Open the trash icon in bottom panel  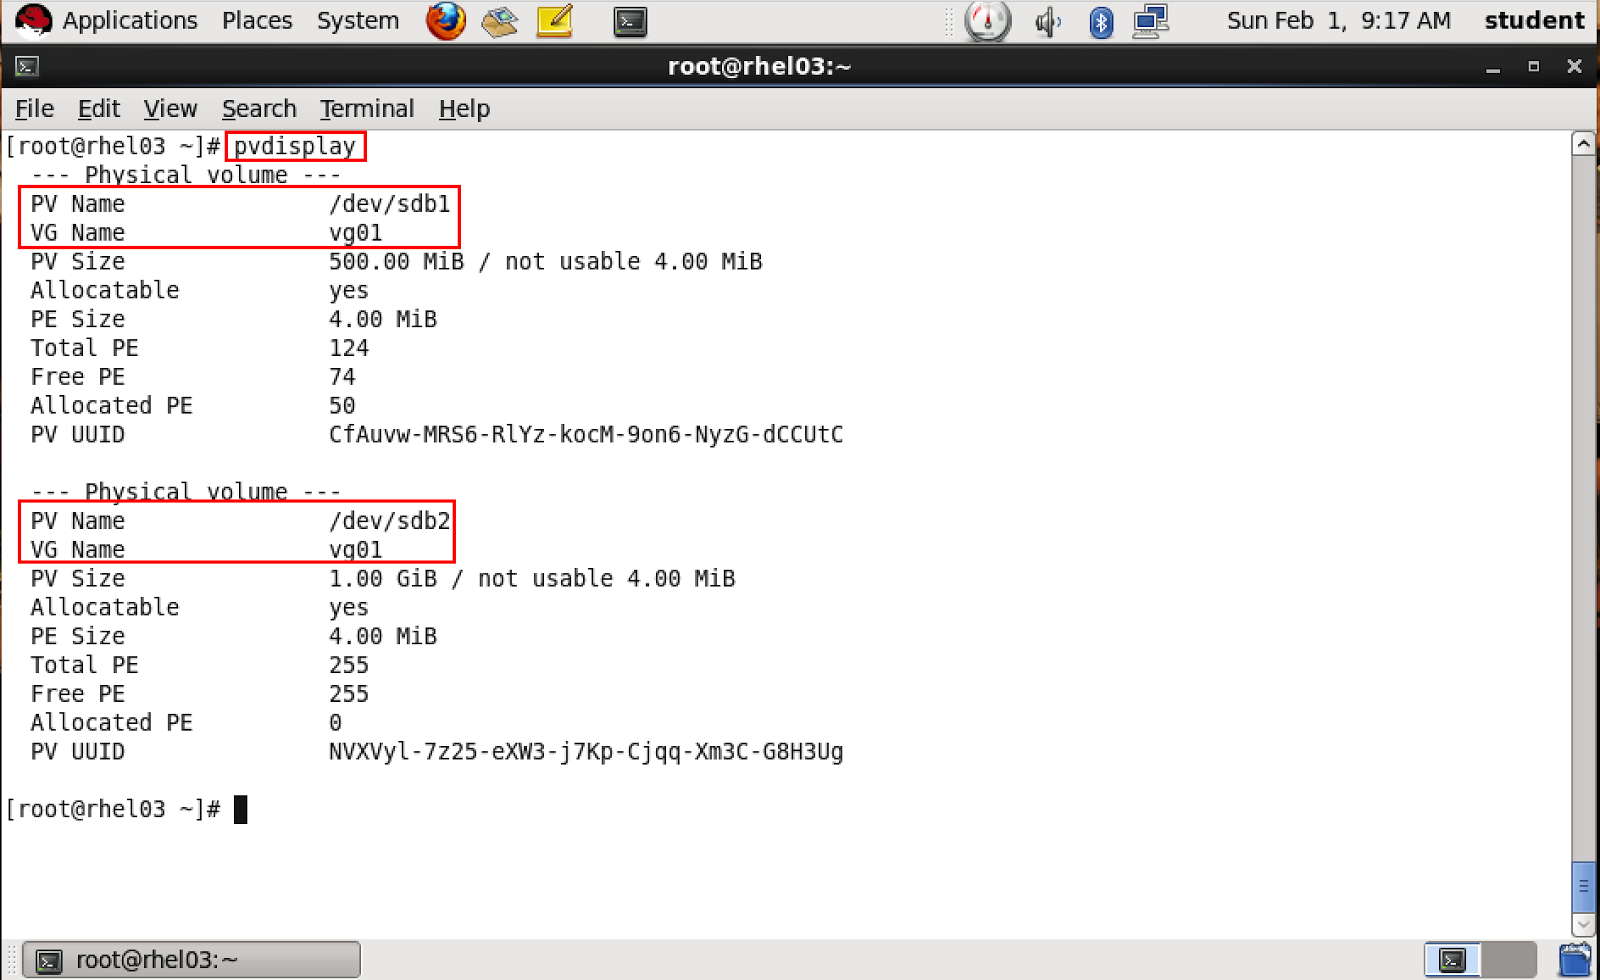1575,960
